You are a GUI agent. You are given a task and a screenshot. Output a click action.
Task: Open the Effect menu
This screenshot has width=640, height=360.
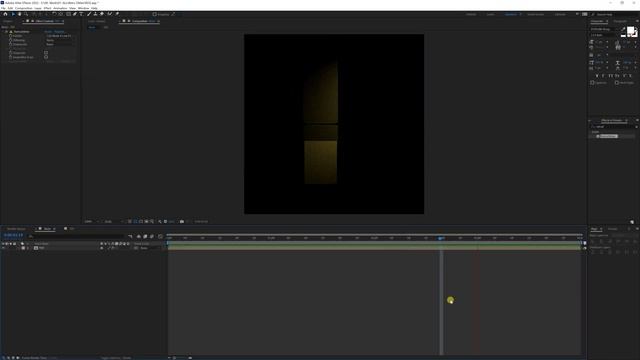coord(47,8)
